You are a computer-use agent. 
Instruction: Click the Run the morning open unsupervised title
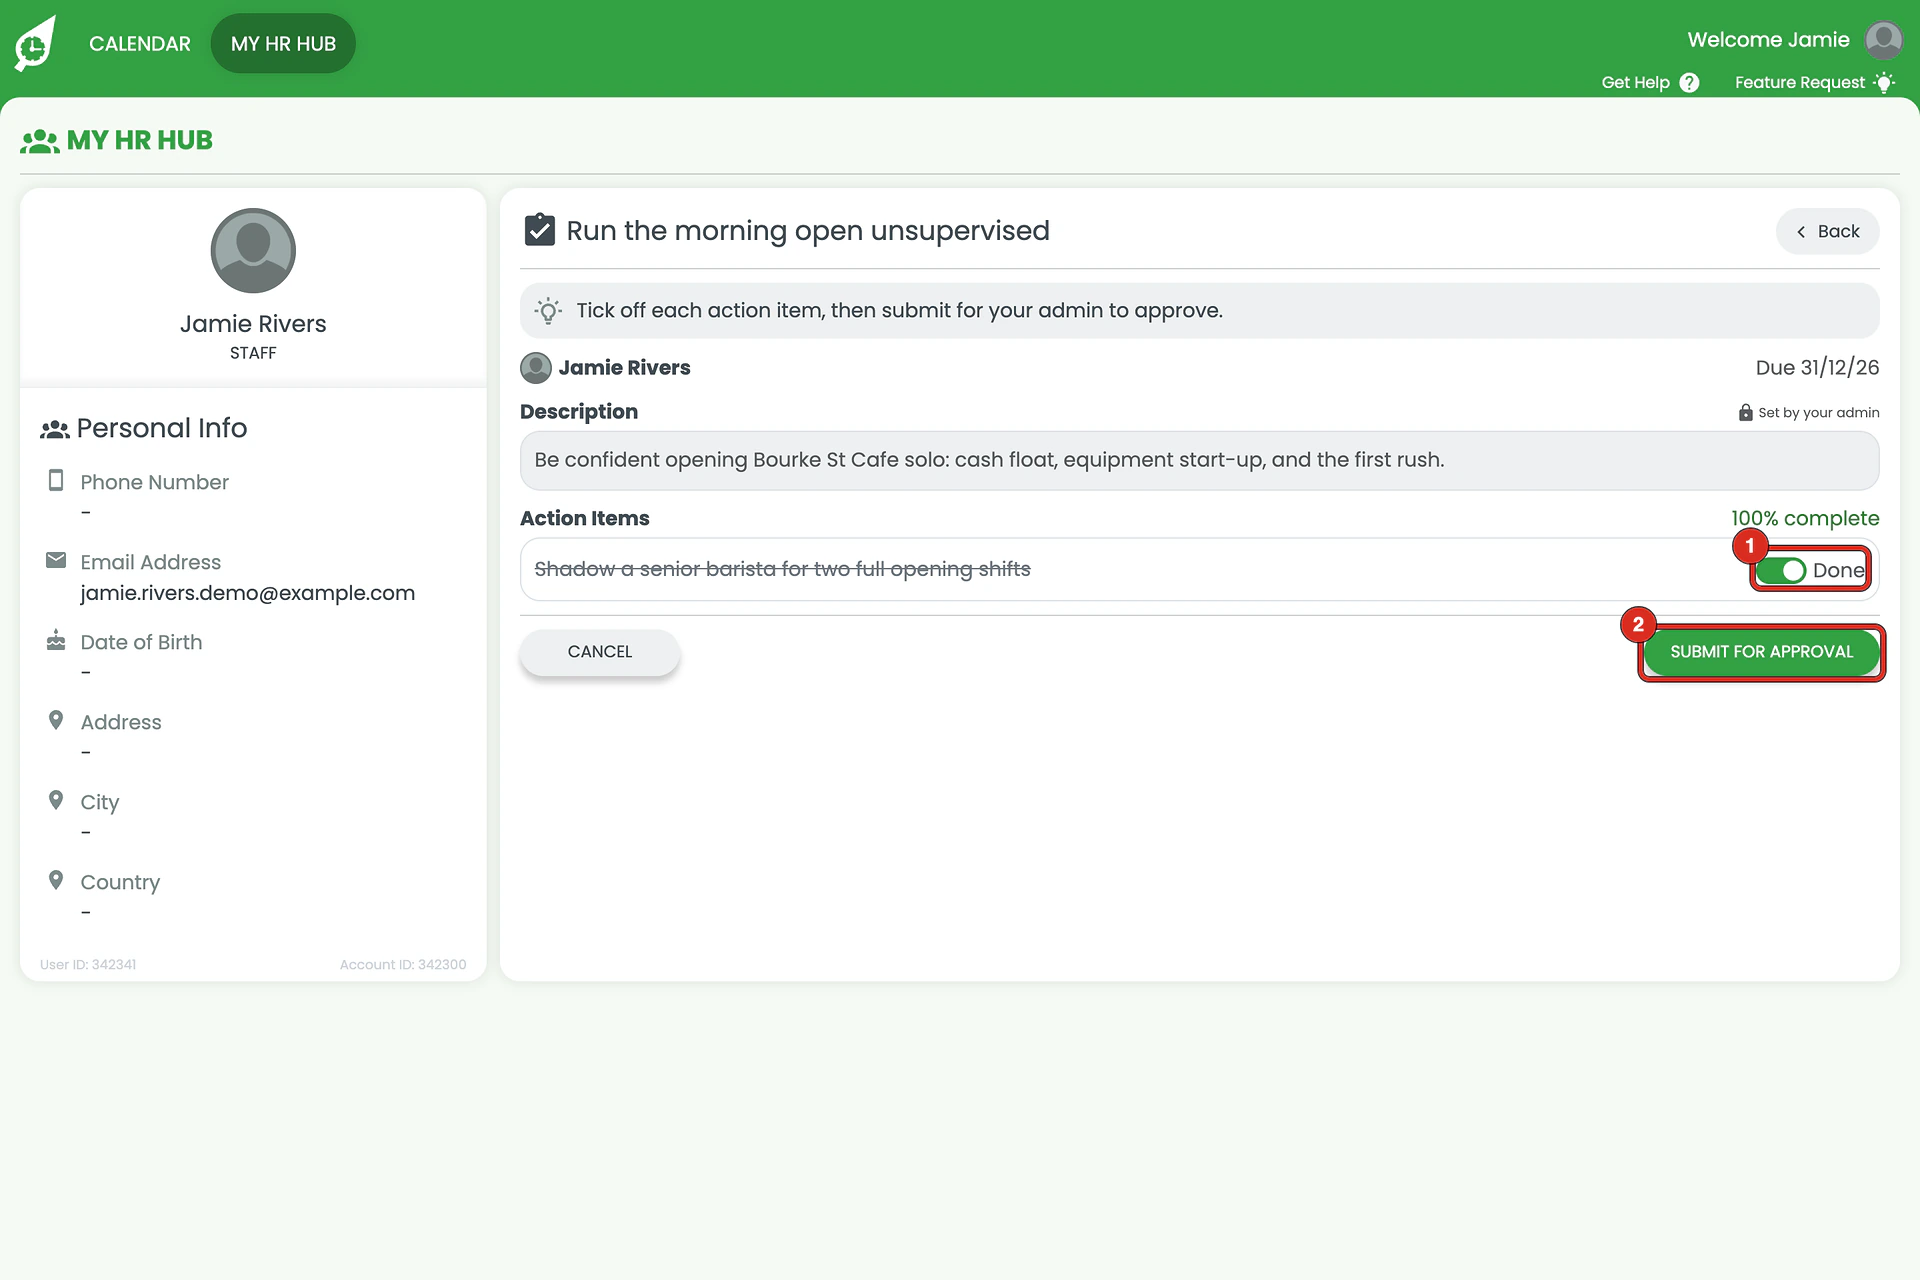click(808, 231)
